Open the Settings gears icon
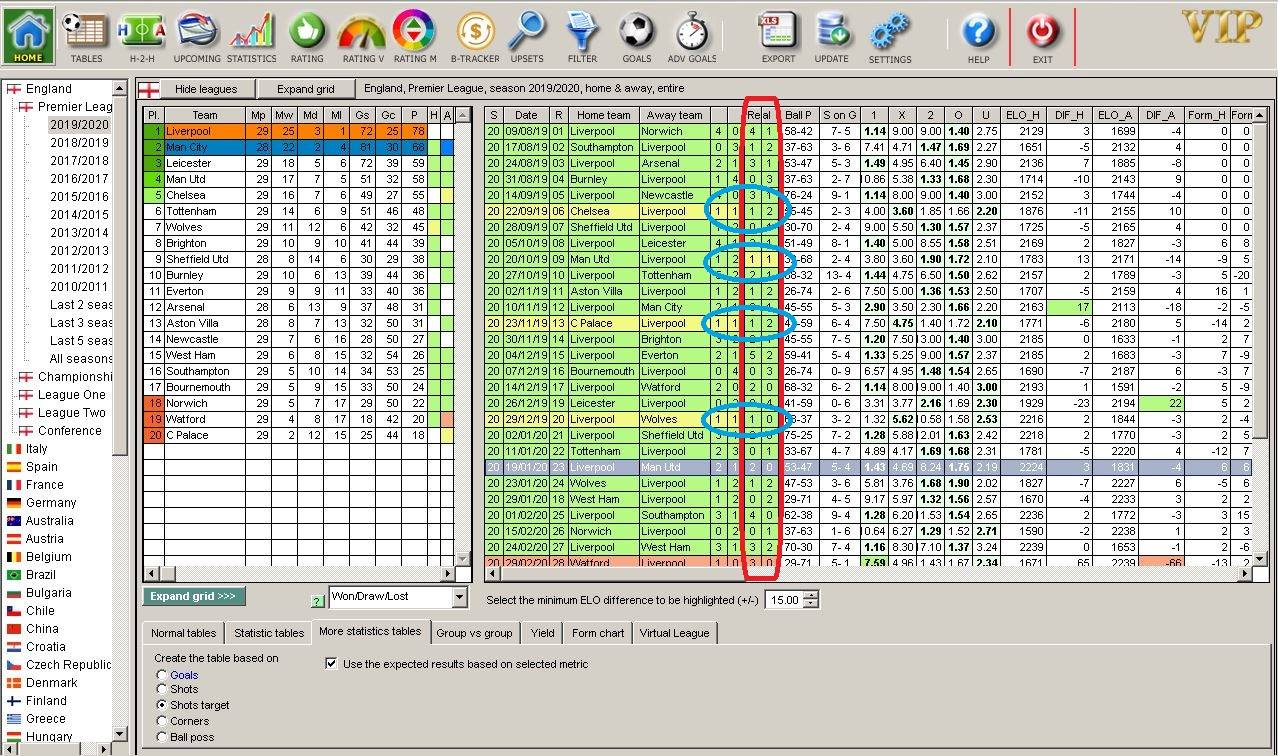This screenshot has height=756, width=1278. (x=889, y=37)
